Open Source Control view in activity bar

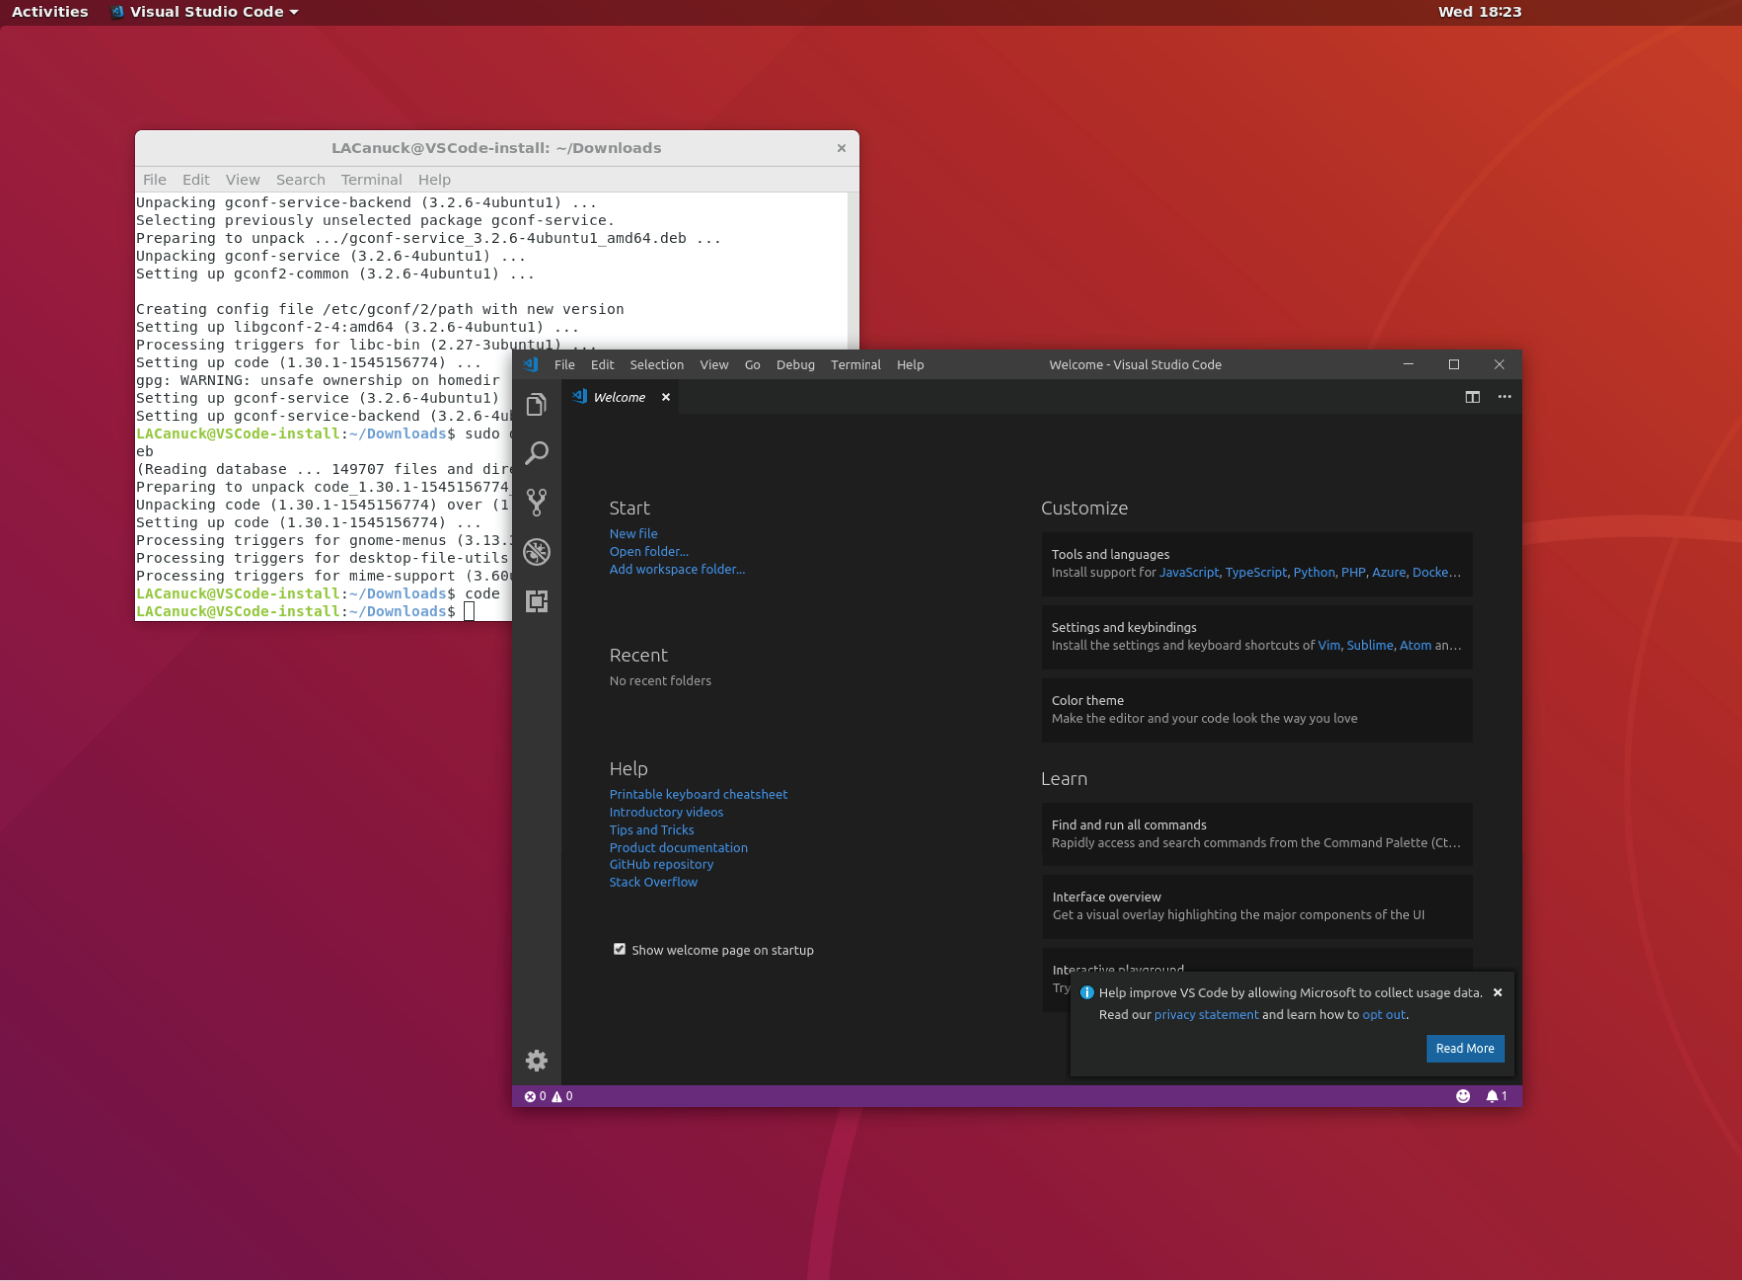(537, 502)
